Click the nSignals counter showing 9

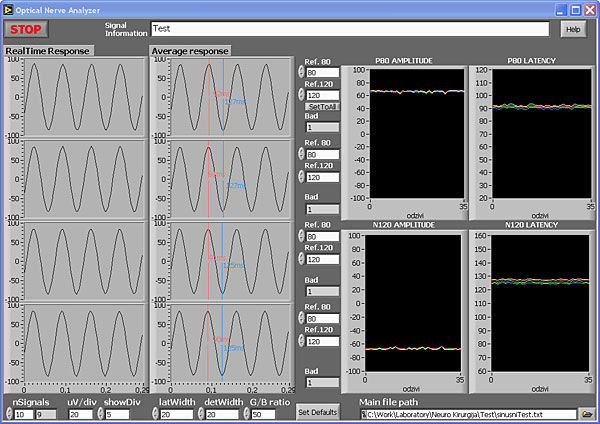pos(46,414)
